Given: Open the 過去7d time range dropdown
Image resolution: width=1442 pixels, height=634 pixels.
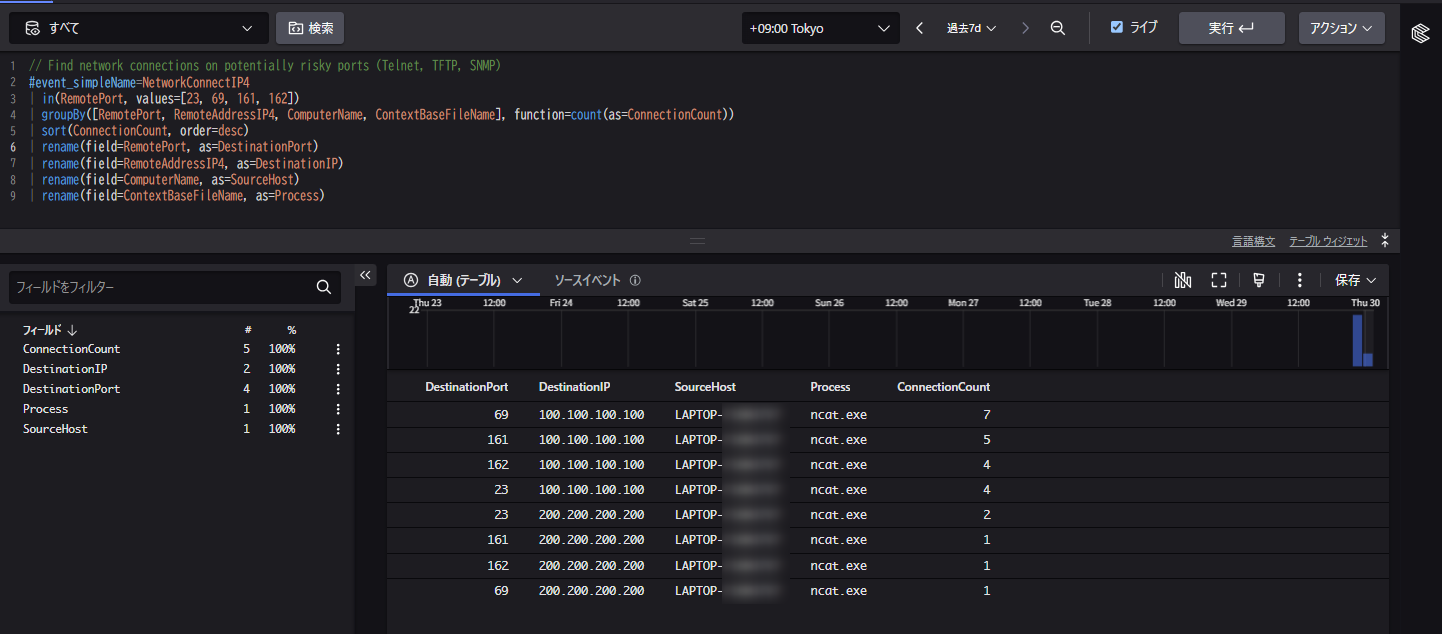Looking at the screenshot, I should pyautogui.click(x=971, y=28).
